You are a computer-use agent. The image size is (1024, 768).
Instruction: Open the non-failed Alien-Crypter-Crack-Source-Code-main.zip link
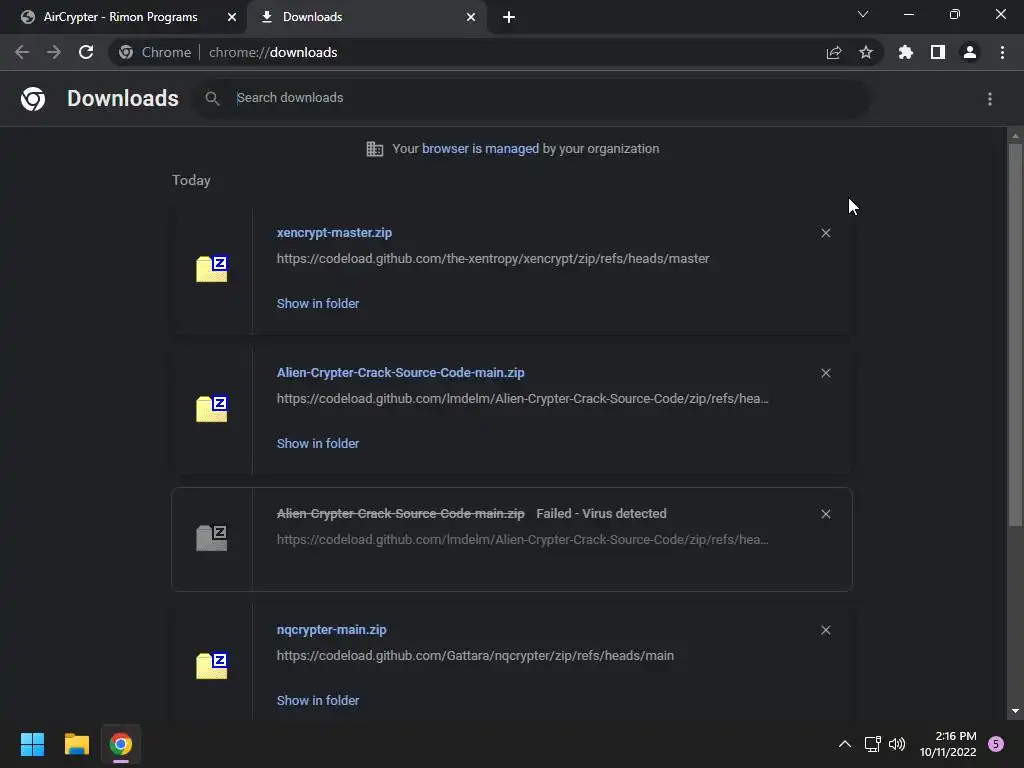coord(400,372)
